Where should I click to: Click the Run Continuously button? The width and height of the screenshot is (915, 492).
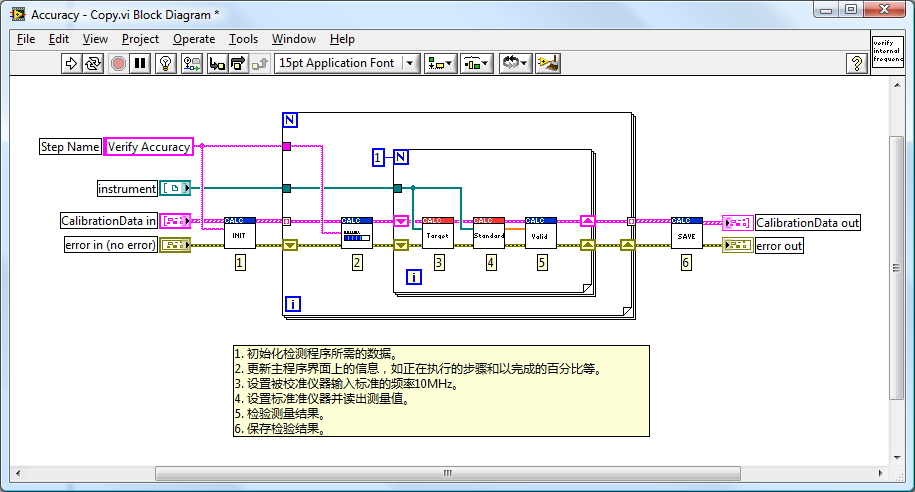click(x=93, y=63)
